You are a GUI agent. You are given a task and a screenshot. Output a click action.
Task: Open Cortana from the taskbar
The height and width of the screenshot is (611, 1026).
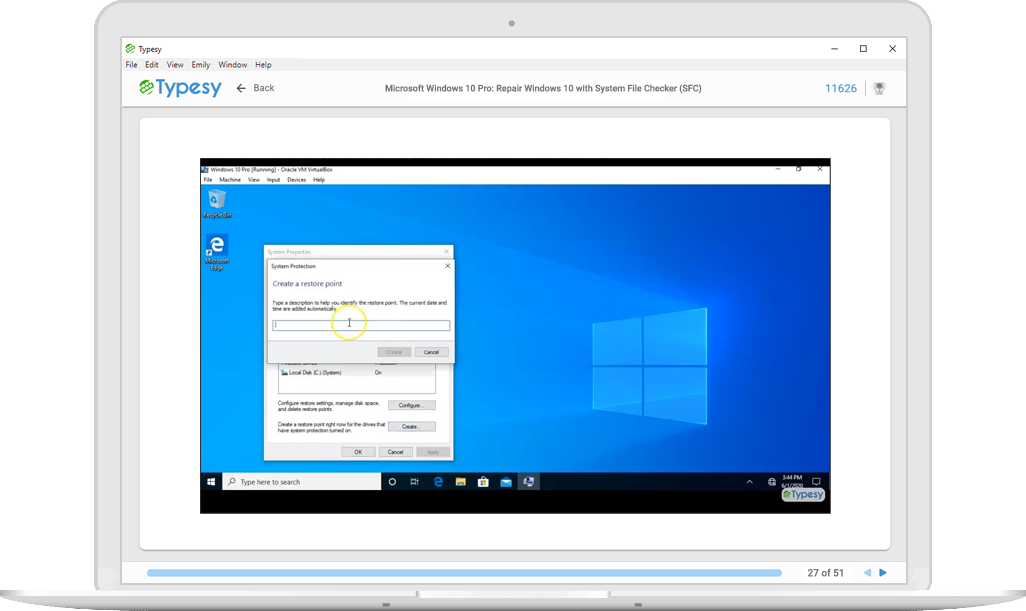[392, 481]
